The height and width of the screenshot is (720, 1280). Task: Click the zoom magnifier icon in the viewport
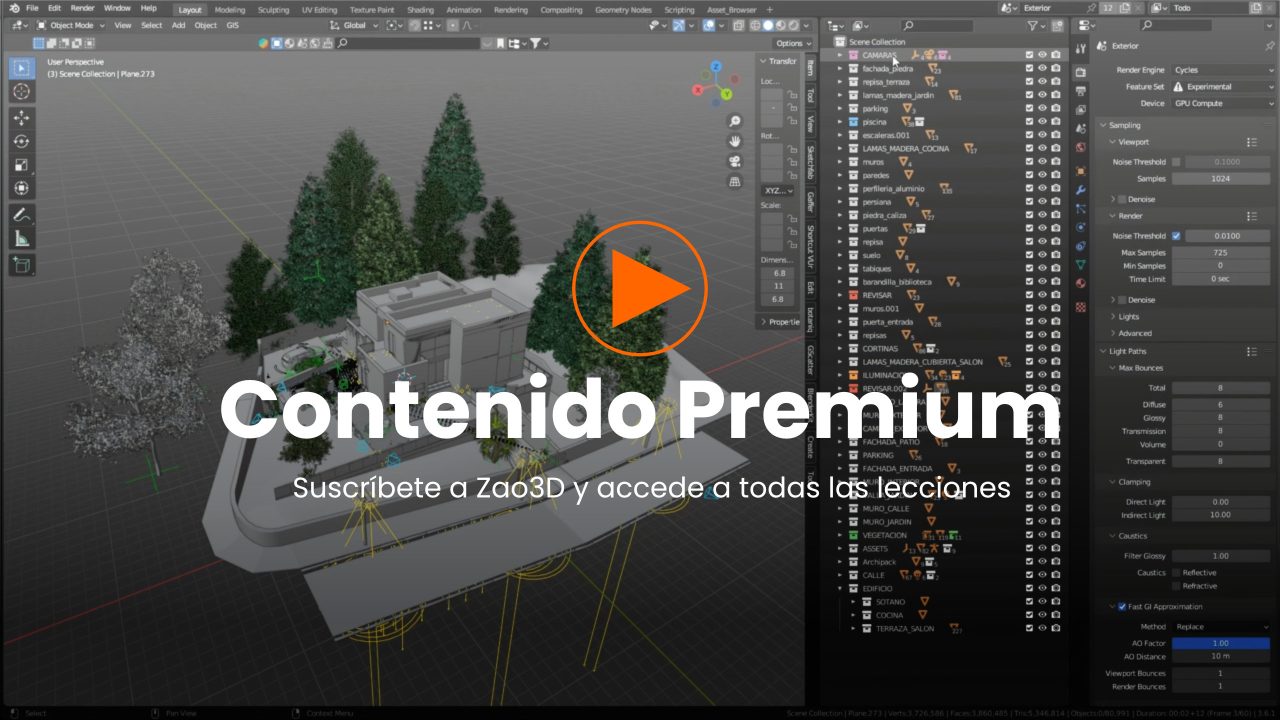pos(734,119)
